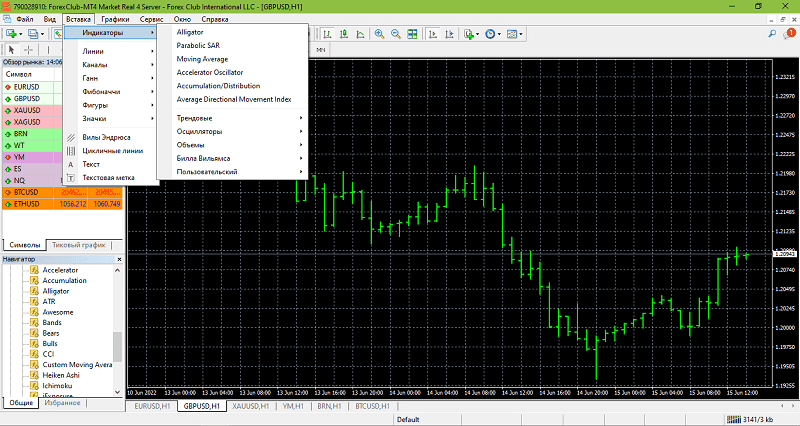Zoom in on the chart

379,34
